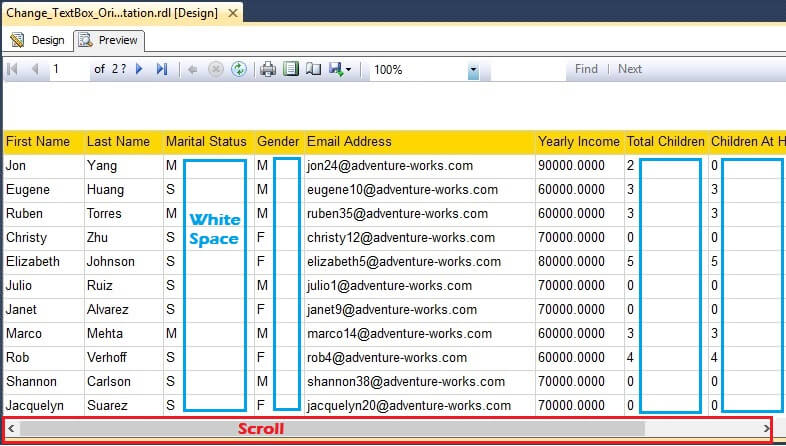Click the last name Johnson cell
This screenshot has height=446, width=786.
pos(123,262)
